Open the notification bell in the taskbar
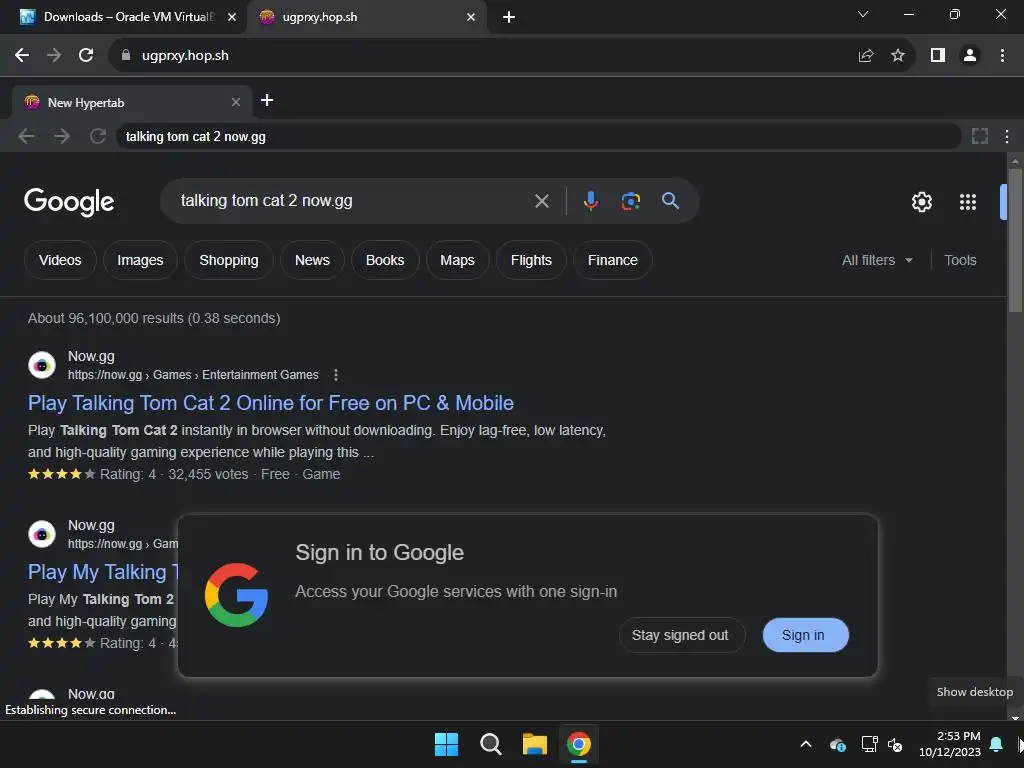This screenshot has width=1024, height=768. [997, 744]
